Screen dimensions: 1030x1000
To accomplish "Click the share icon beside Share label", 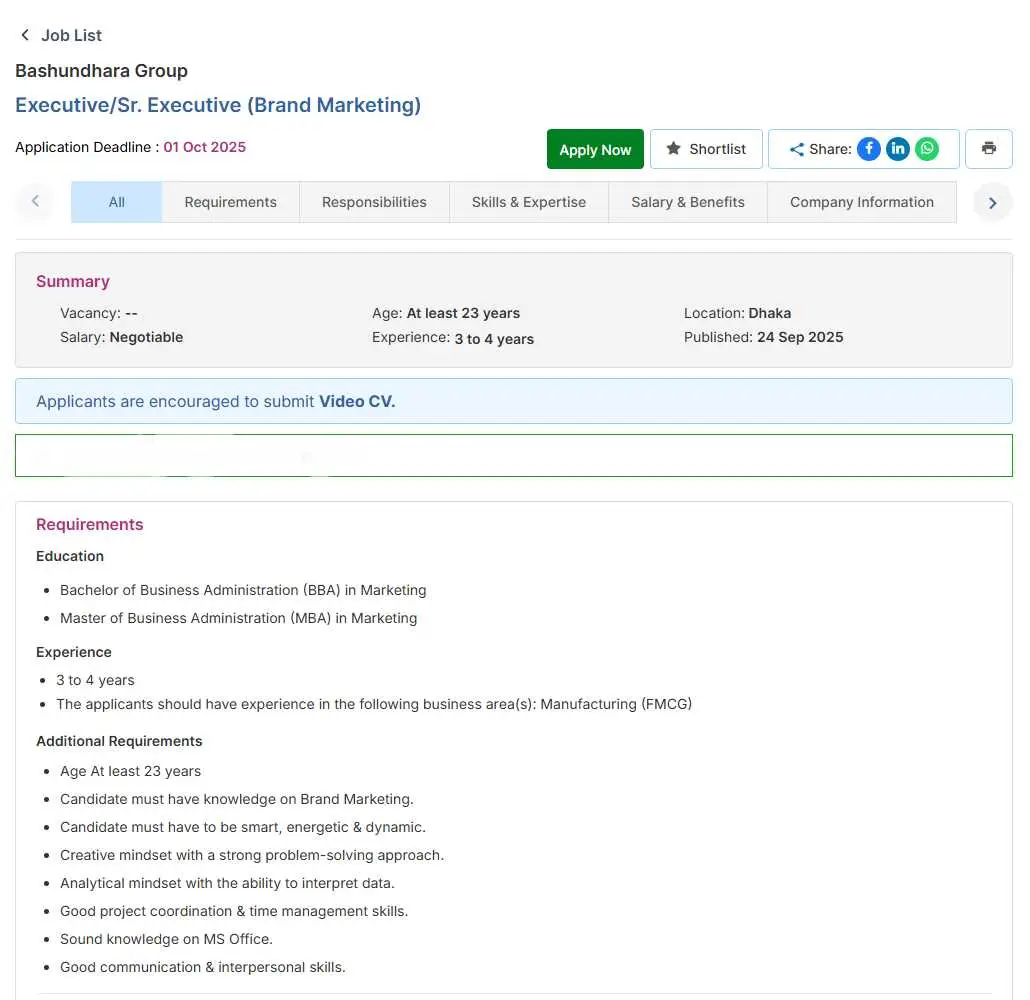I will [796, 150].
